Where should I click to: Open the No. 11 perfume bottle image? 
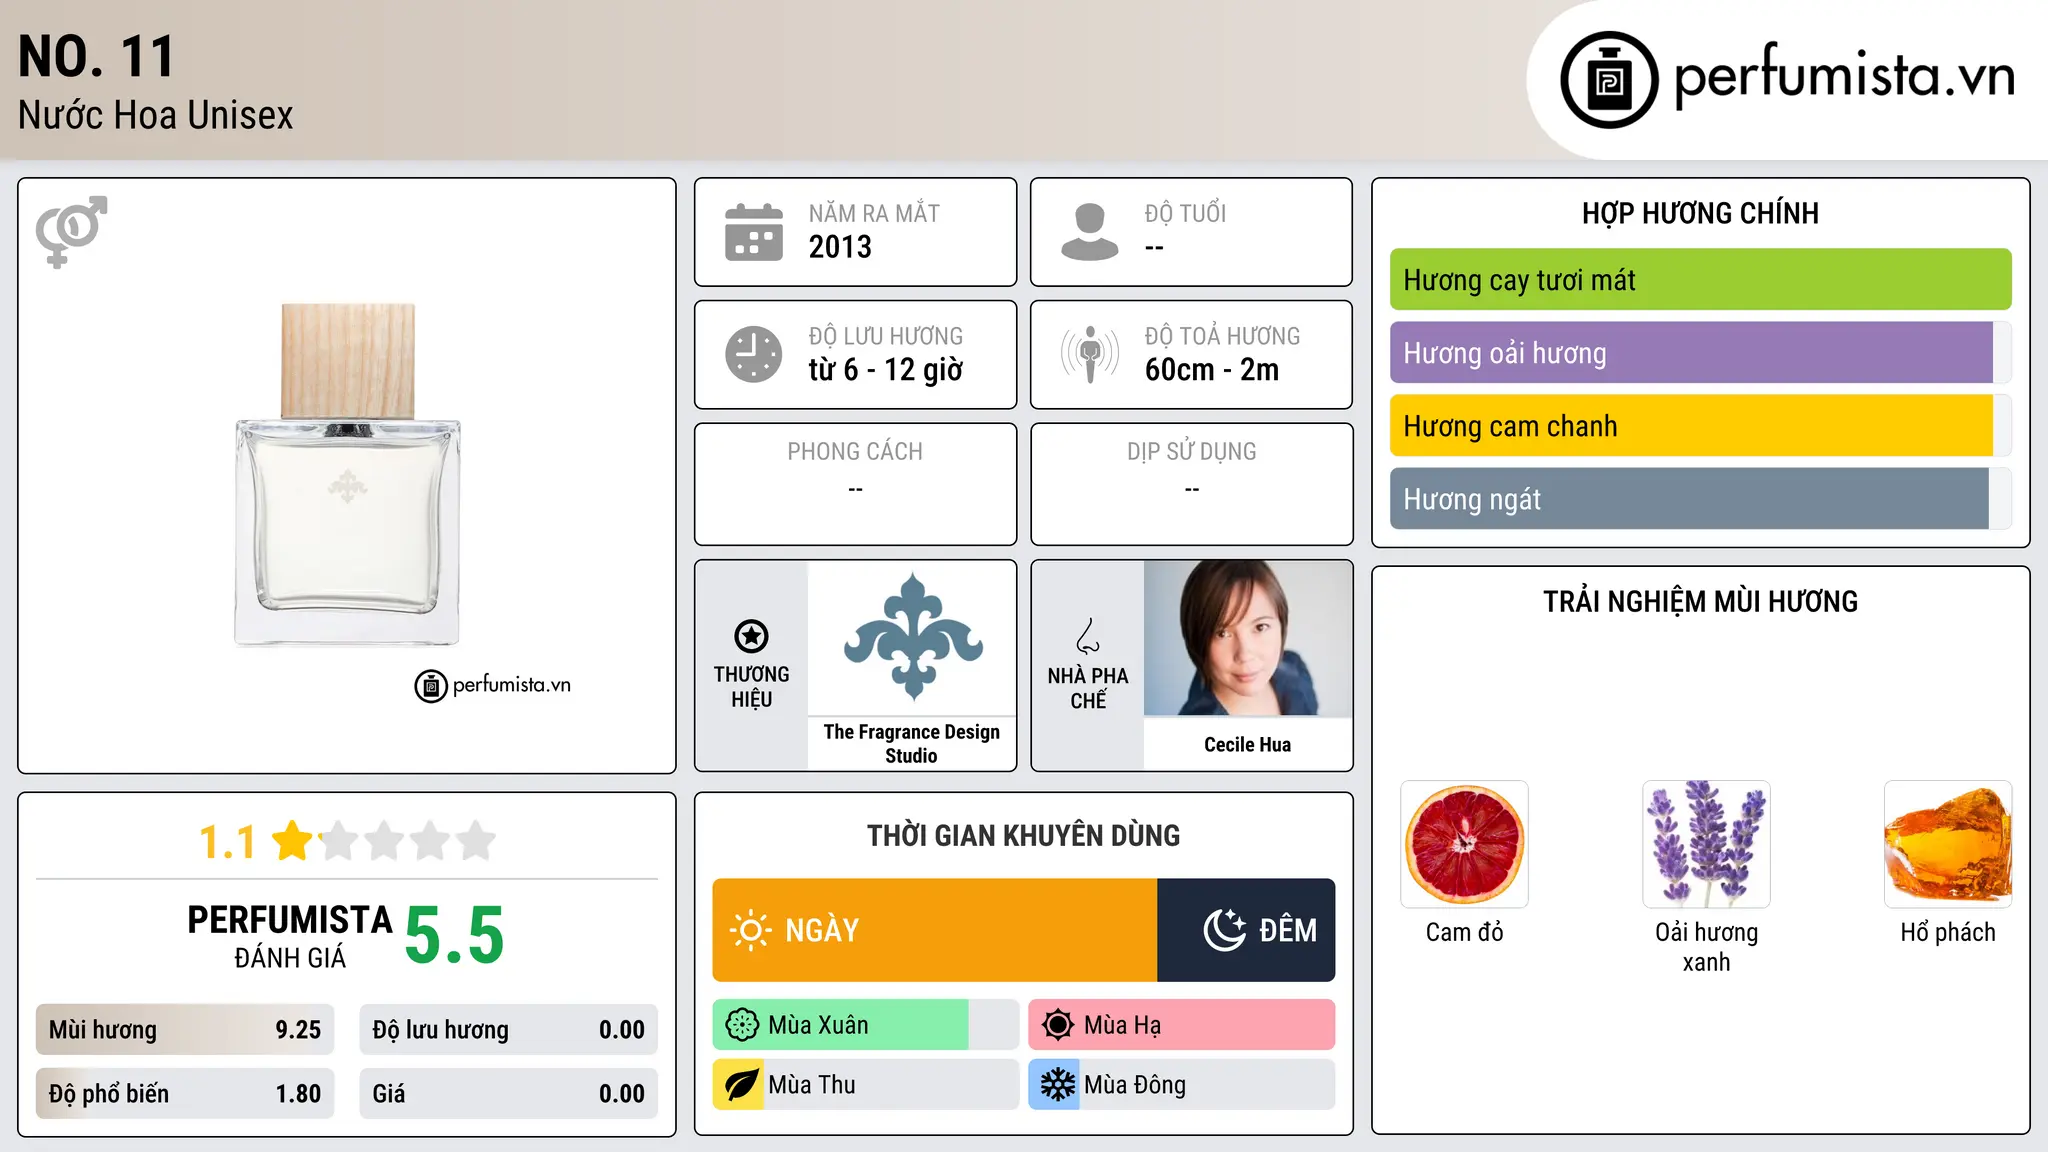(x=347, y=475)
